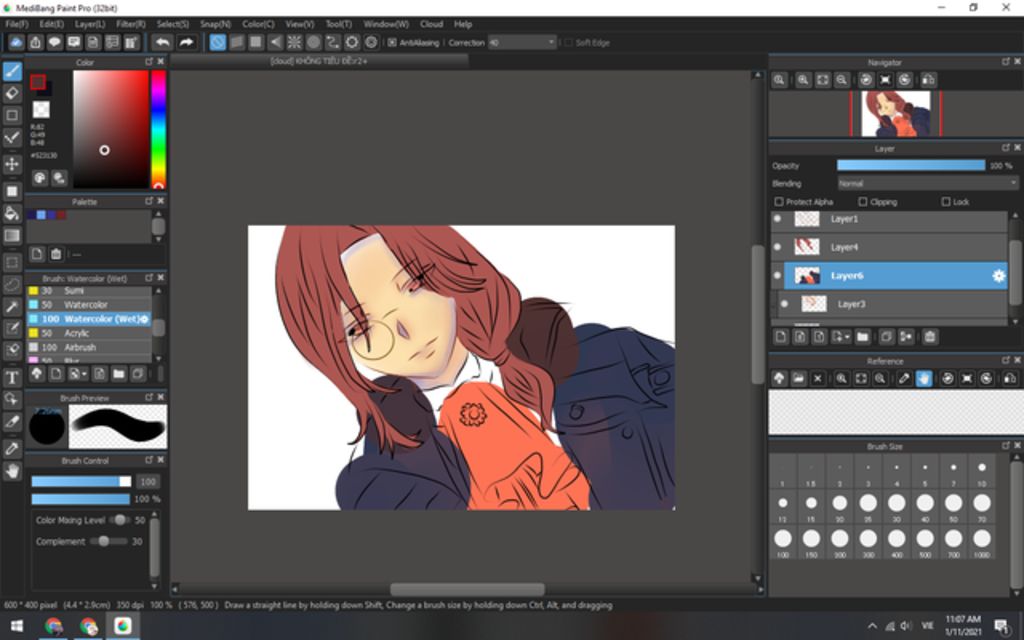Select the Text tool

coord(12,377)
